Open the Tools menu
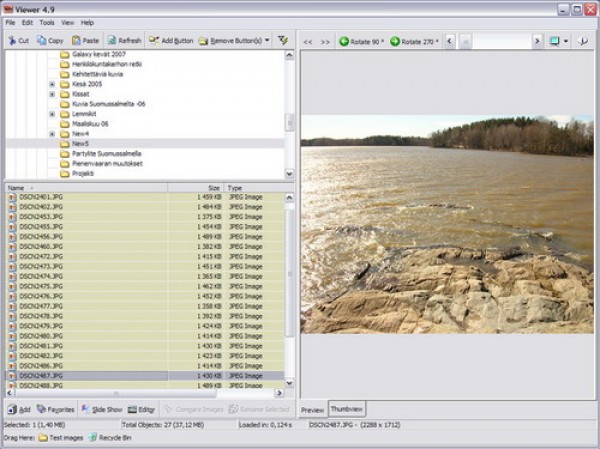The height and width of the screenshot is (449, 600). 46,22
